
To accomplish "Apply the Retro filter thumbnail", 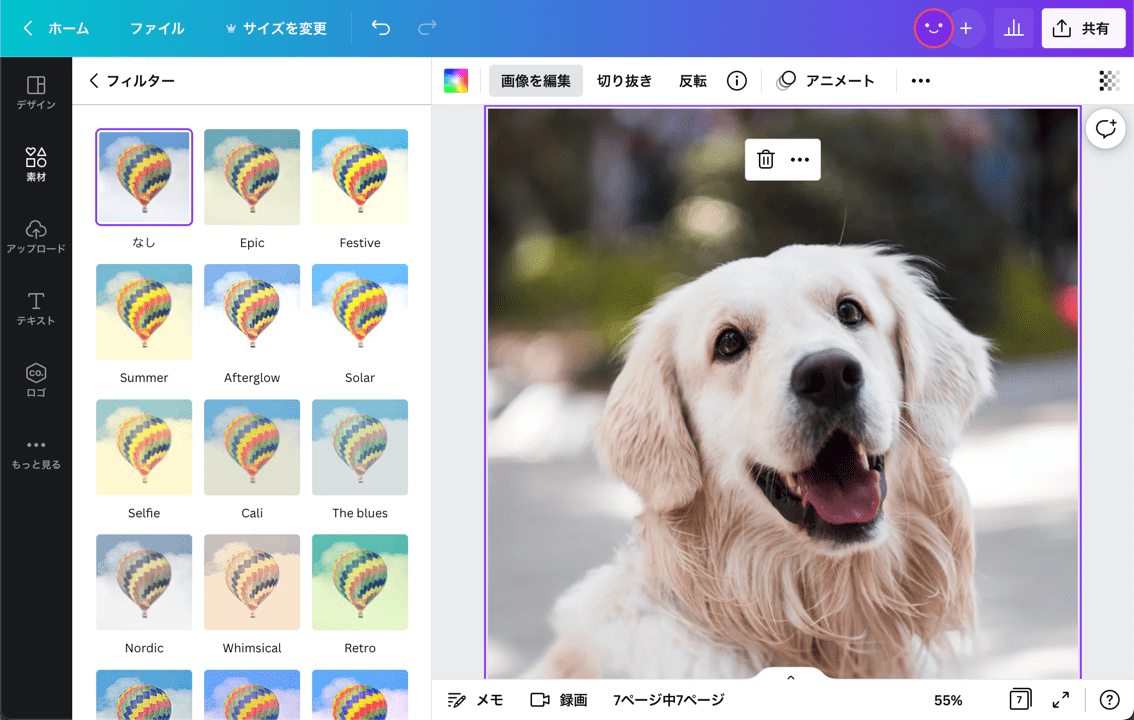I will coord(360,582).
